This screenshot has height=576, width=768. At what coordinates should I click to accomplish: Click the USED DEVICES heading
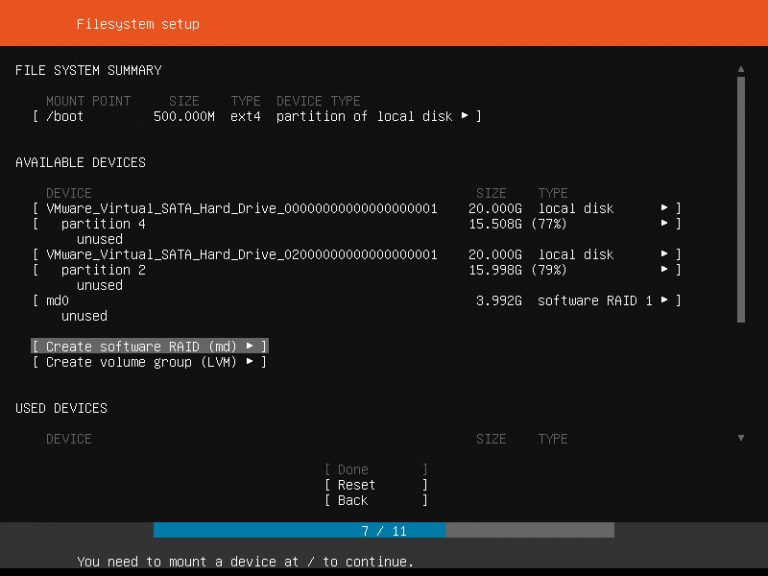[61, 408]
